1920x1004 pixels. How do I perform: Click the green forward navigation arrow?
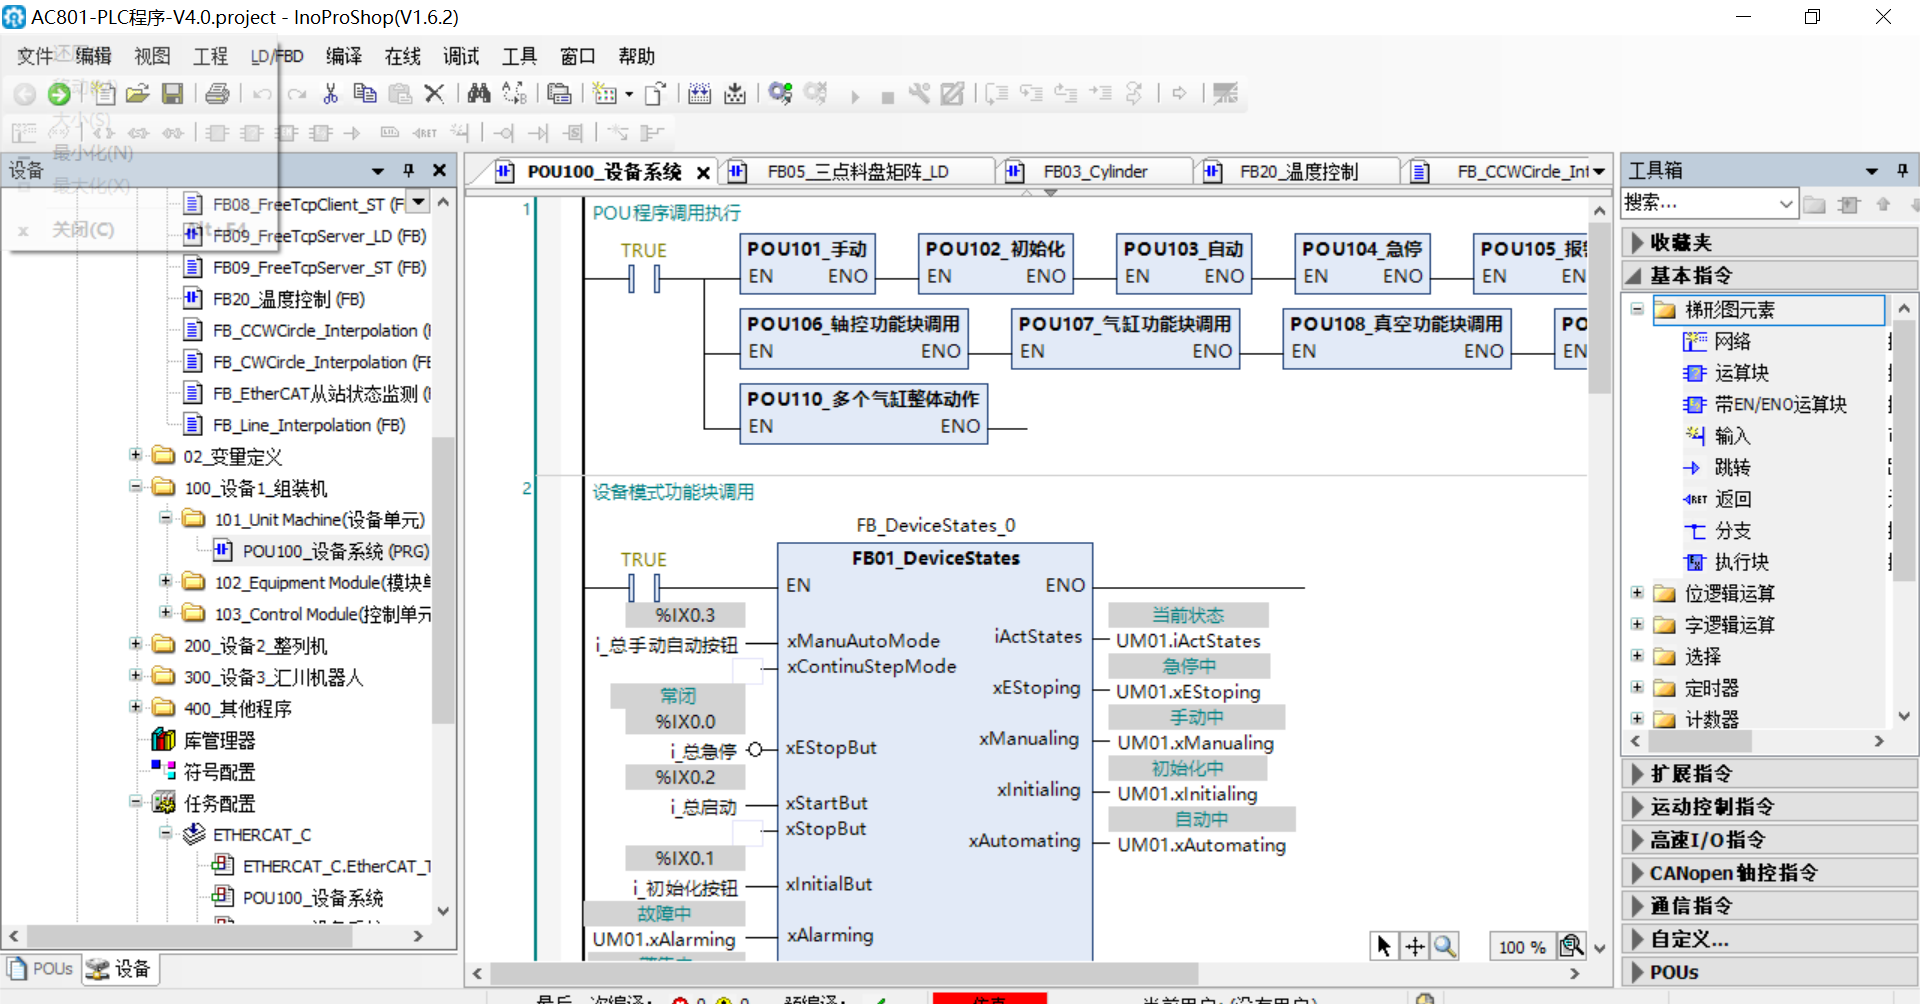click(x=59, y=94)
